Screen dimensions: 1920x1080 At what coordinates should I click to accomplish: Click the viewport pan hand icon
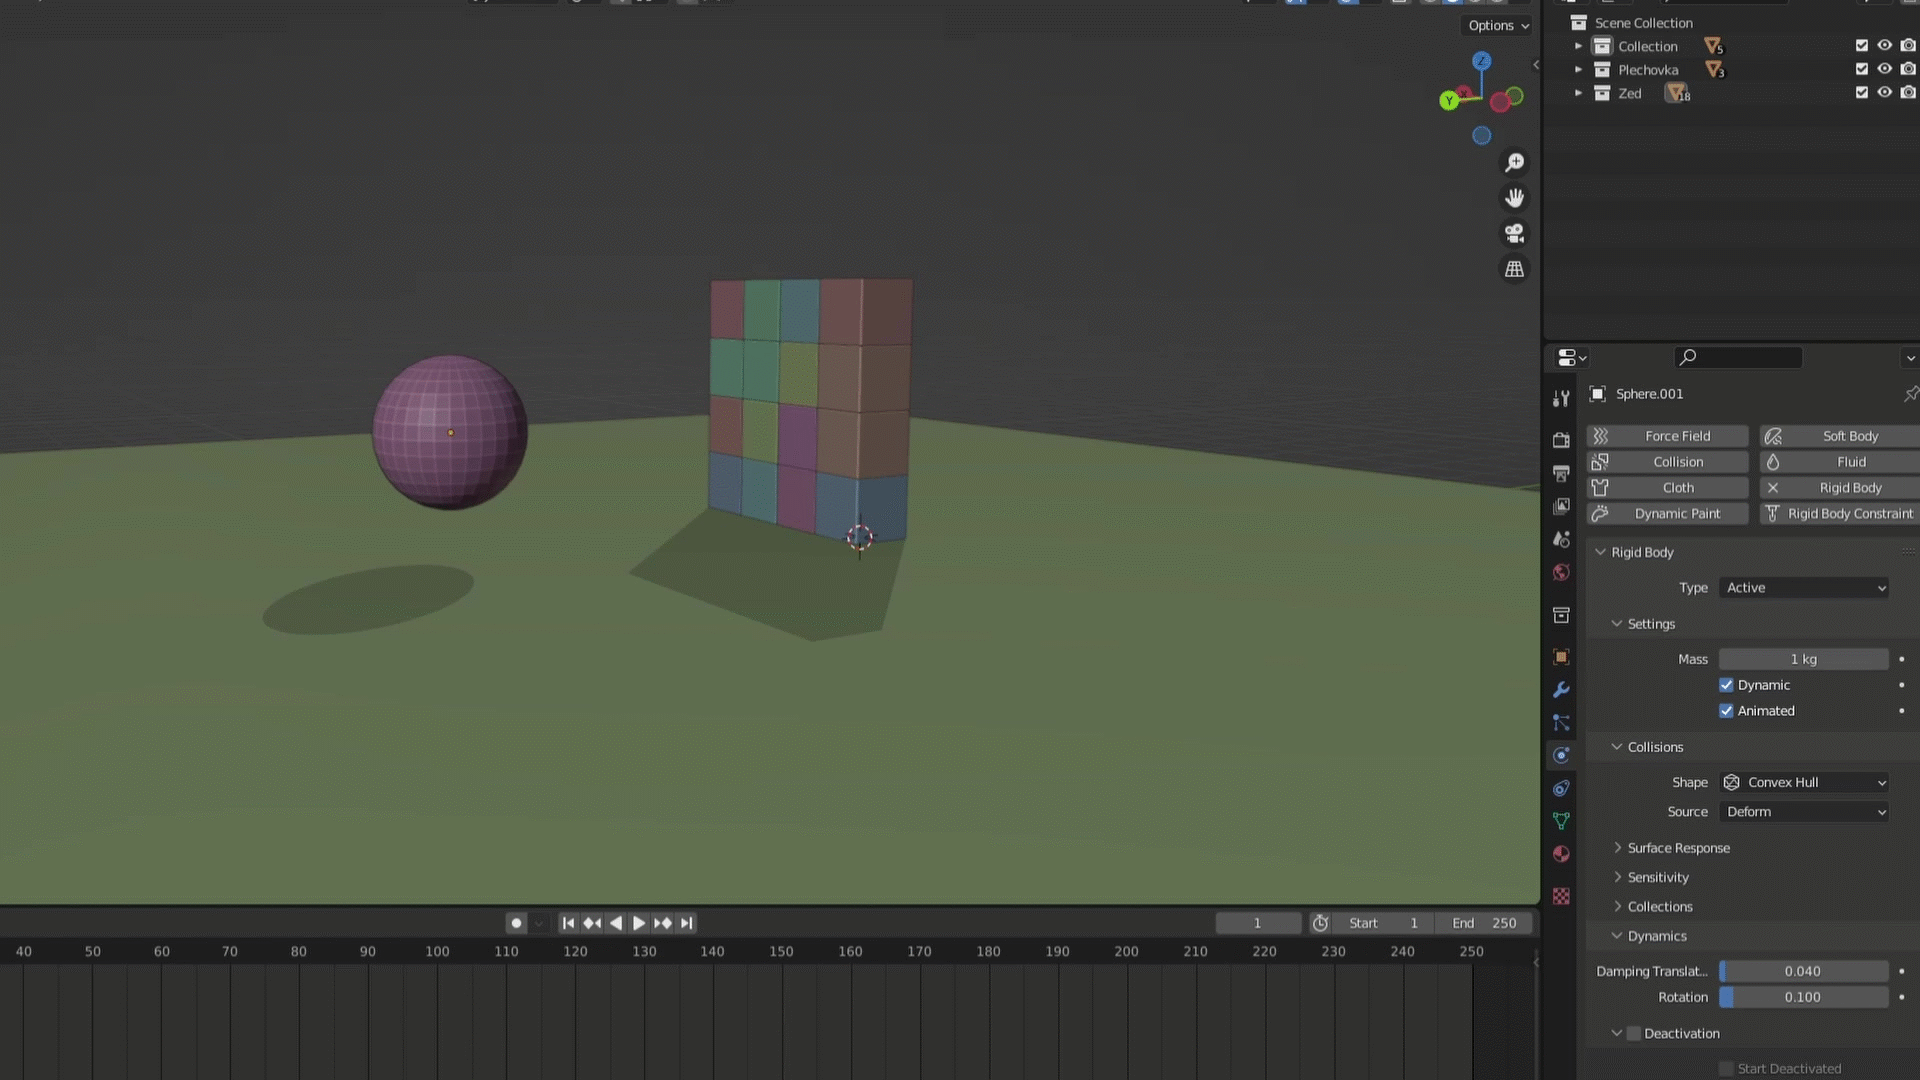pos(1515,198)
